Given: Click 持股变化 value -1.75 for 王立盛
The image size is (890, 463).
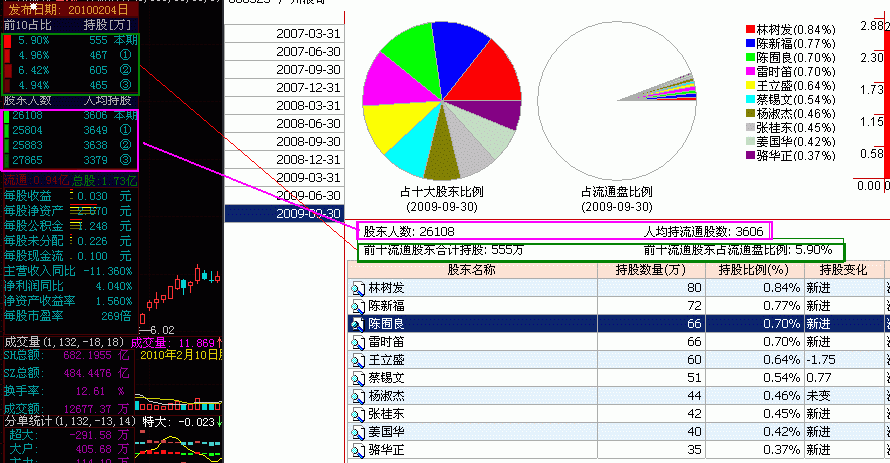Looking at the screenshot, I should (x=821, y=360).
